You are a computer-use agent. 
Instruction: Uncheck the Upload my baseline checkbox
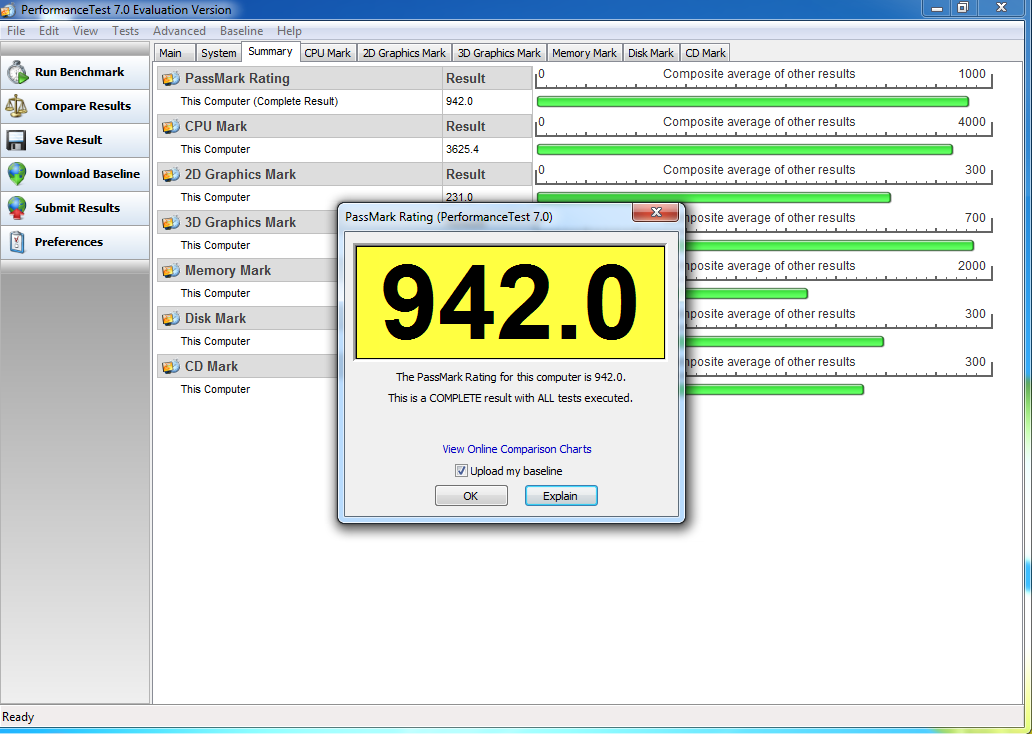(x=461, y=471)
